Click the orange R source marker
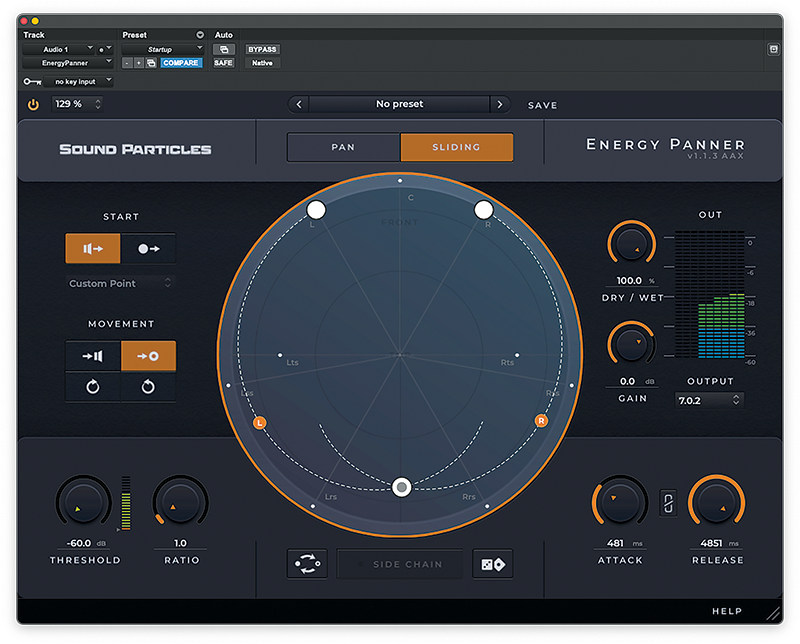This screenshot has width=800, height=644. [x=541, y=420]
